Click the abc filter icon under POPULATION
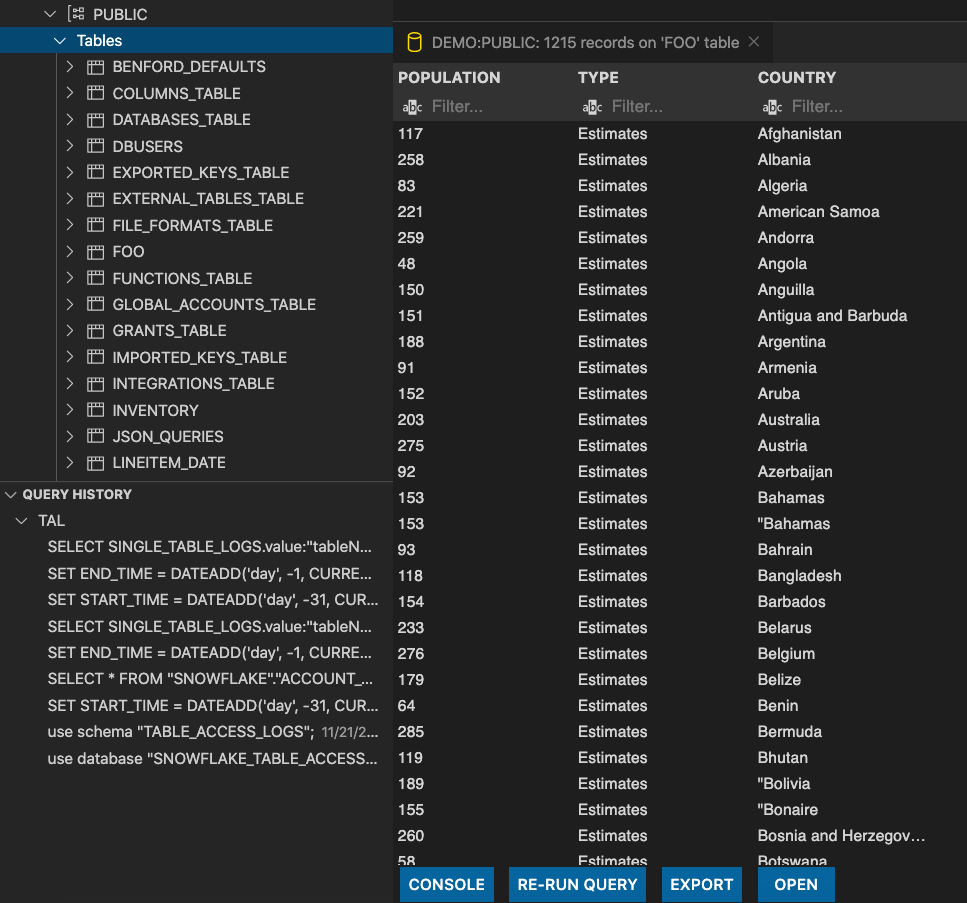 click(412, 107)
